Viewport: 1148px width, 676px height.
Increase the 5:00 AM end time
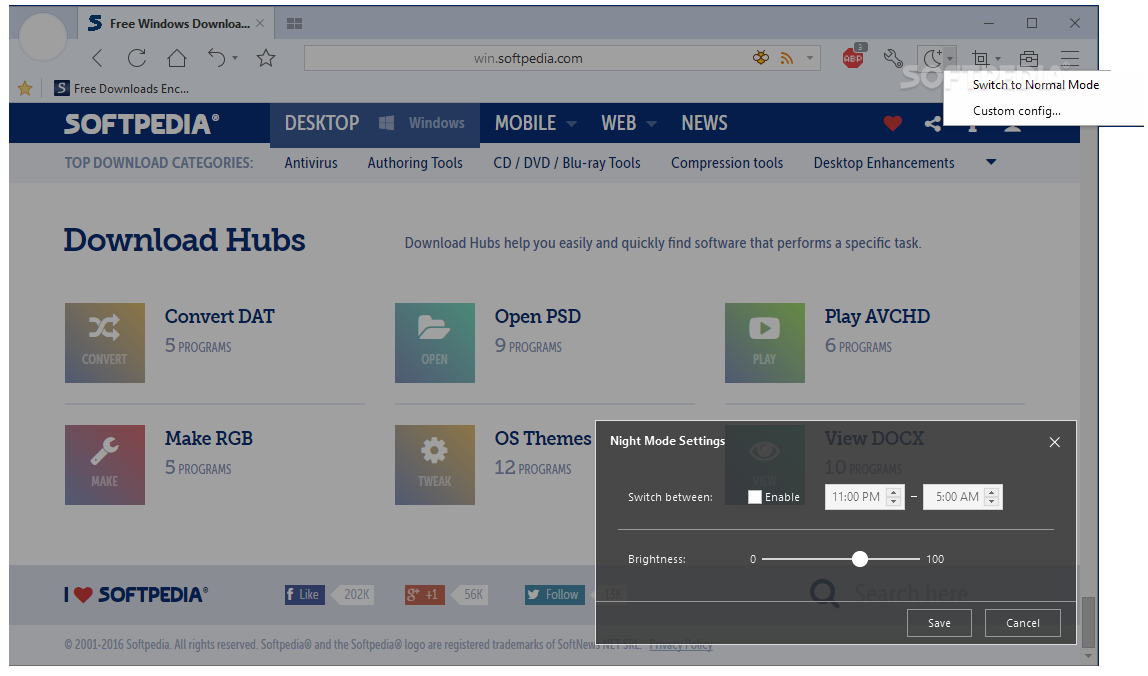[991, 492]
